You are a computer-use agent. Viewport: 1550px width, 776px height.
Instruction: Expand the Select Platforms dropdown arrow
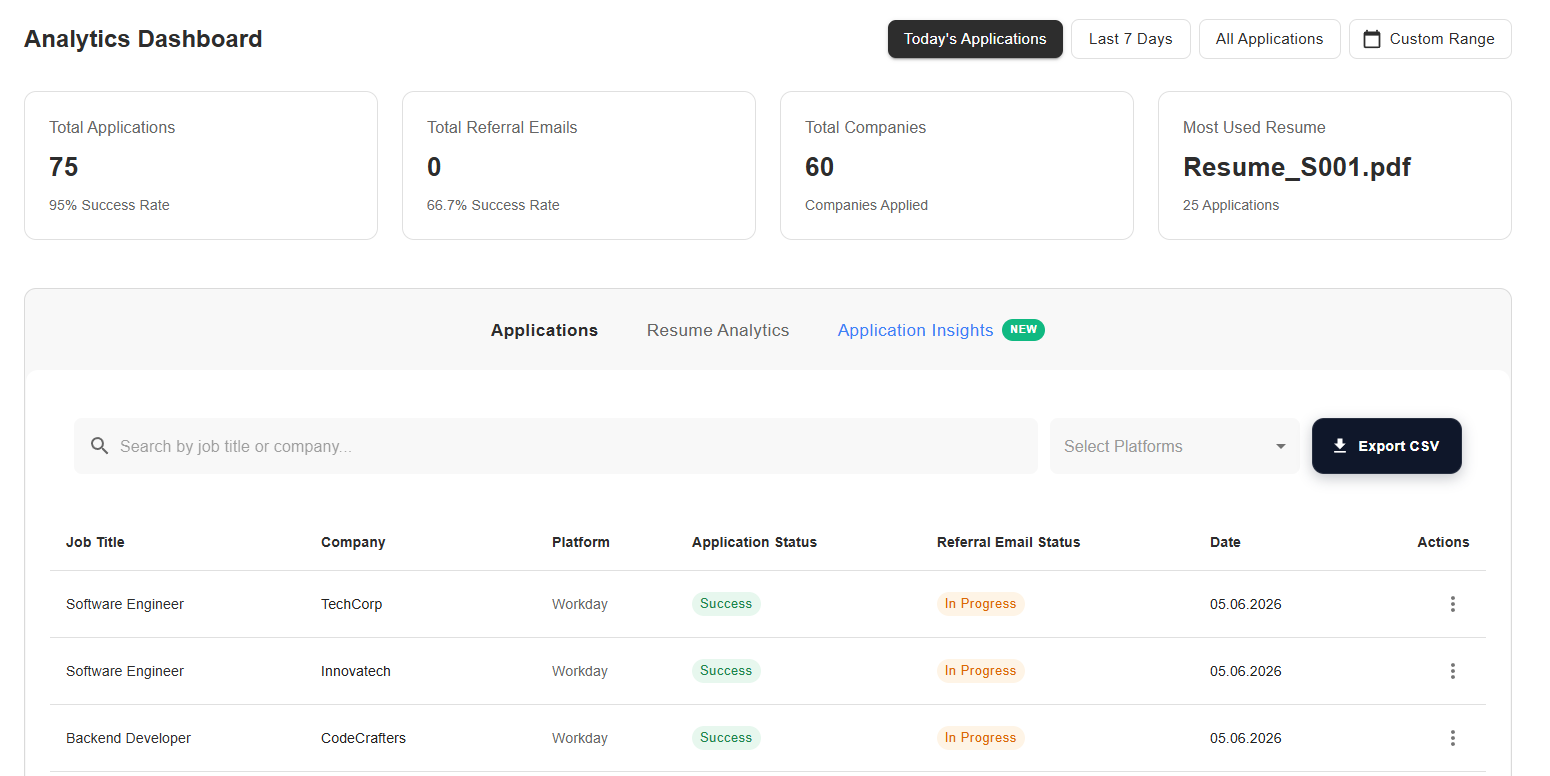point(1281,446)
